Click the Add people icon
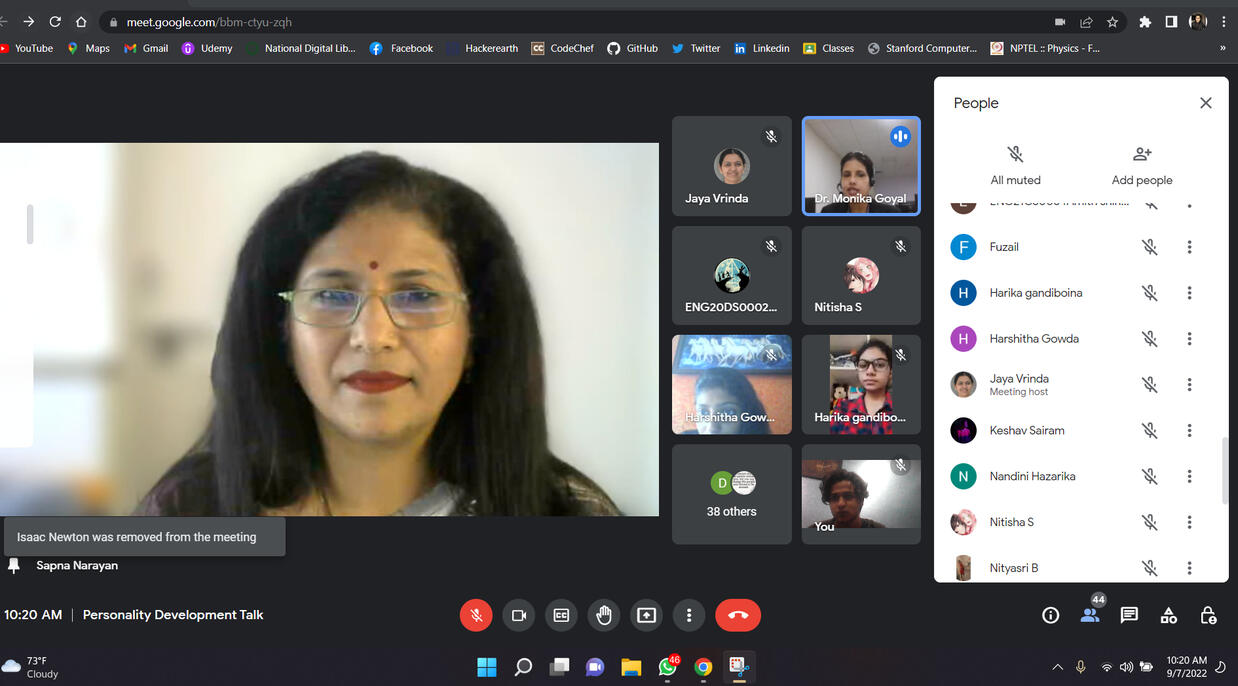1238x686 pixels. [1142, 164]
